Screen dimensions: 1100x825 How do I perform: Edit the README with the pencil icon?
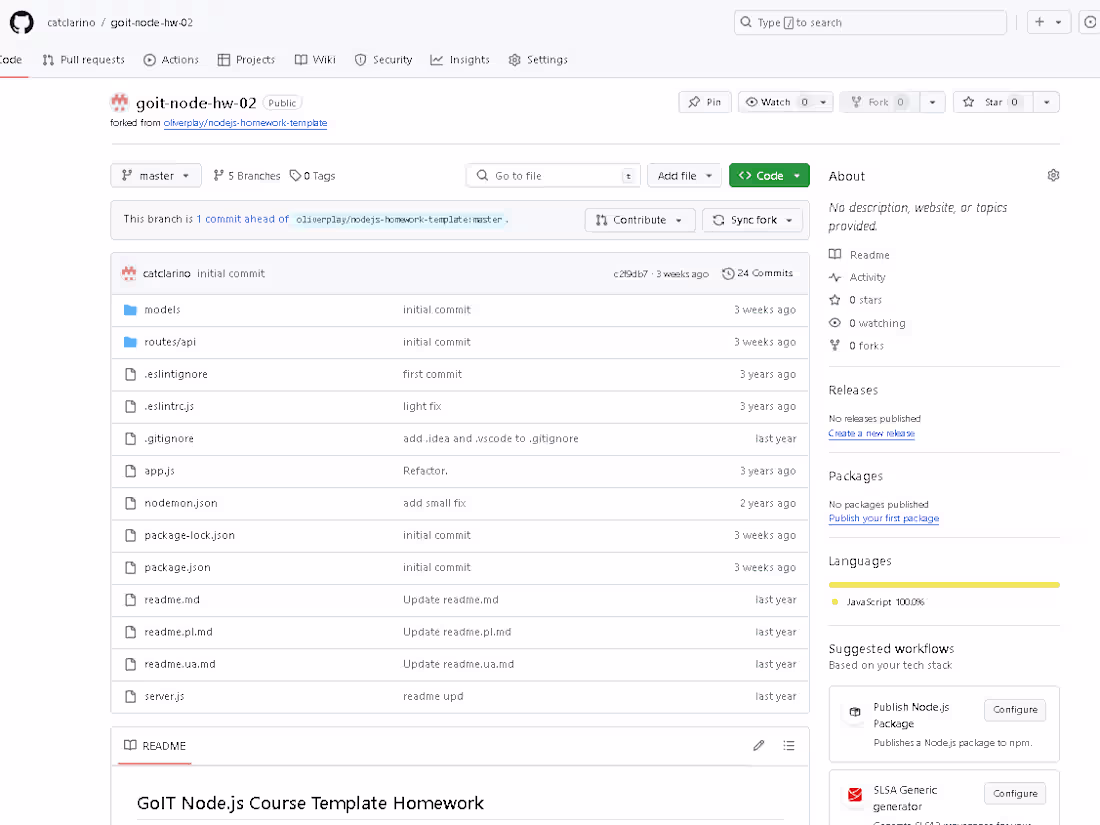tap(758, 745)
